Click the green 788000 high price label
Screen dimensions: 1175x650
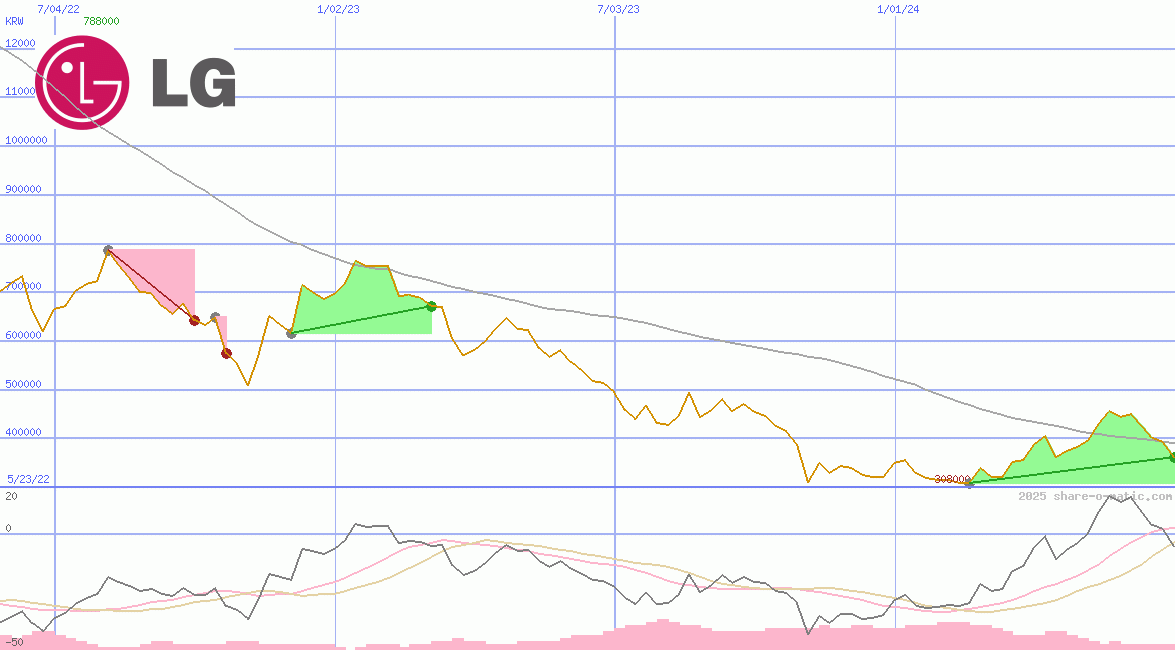coord(101,21)
